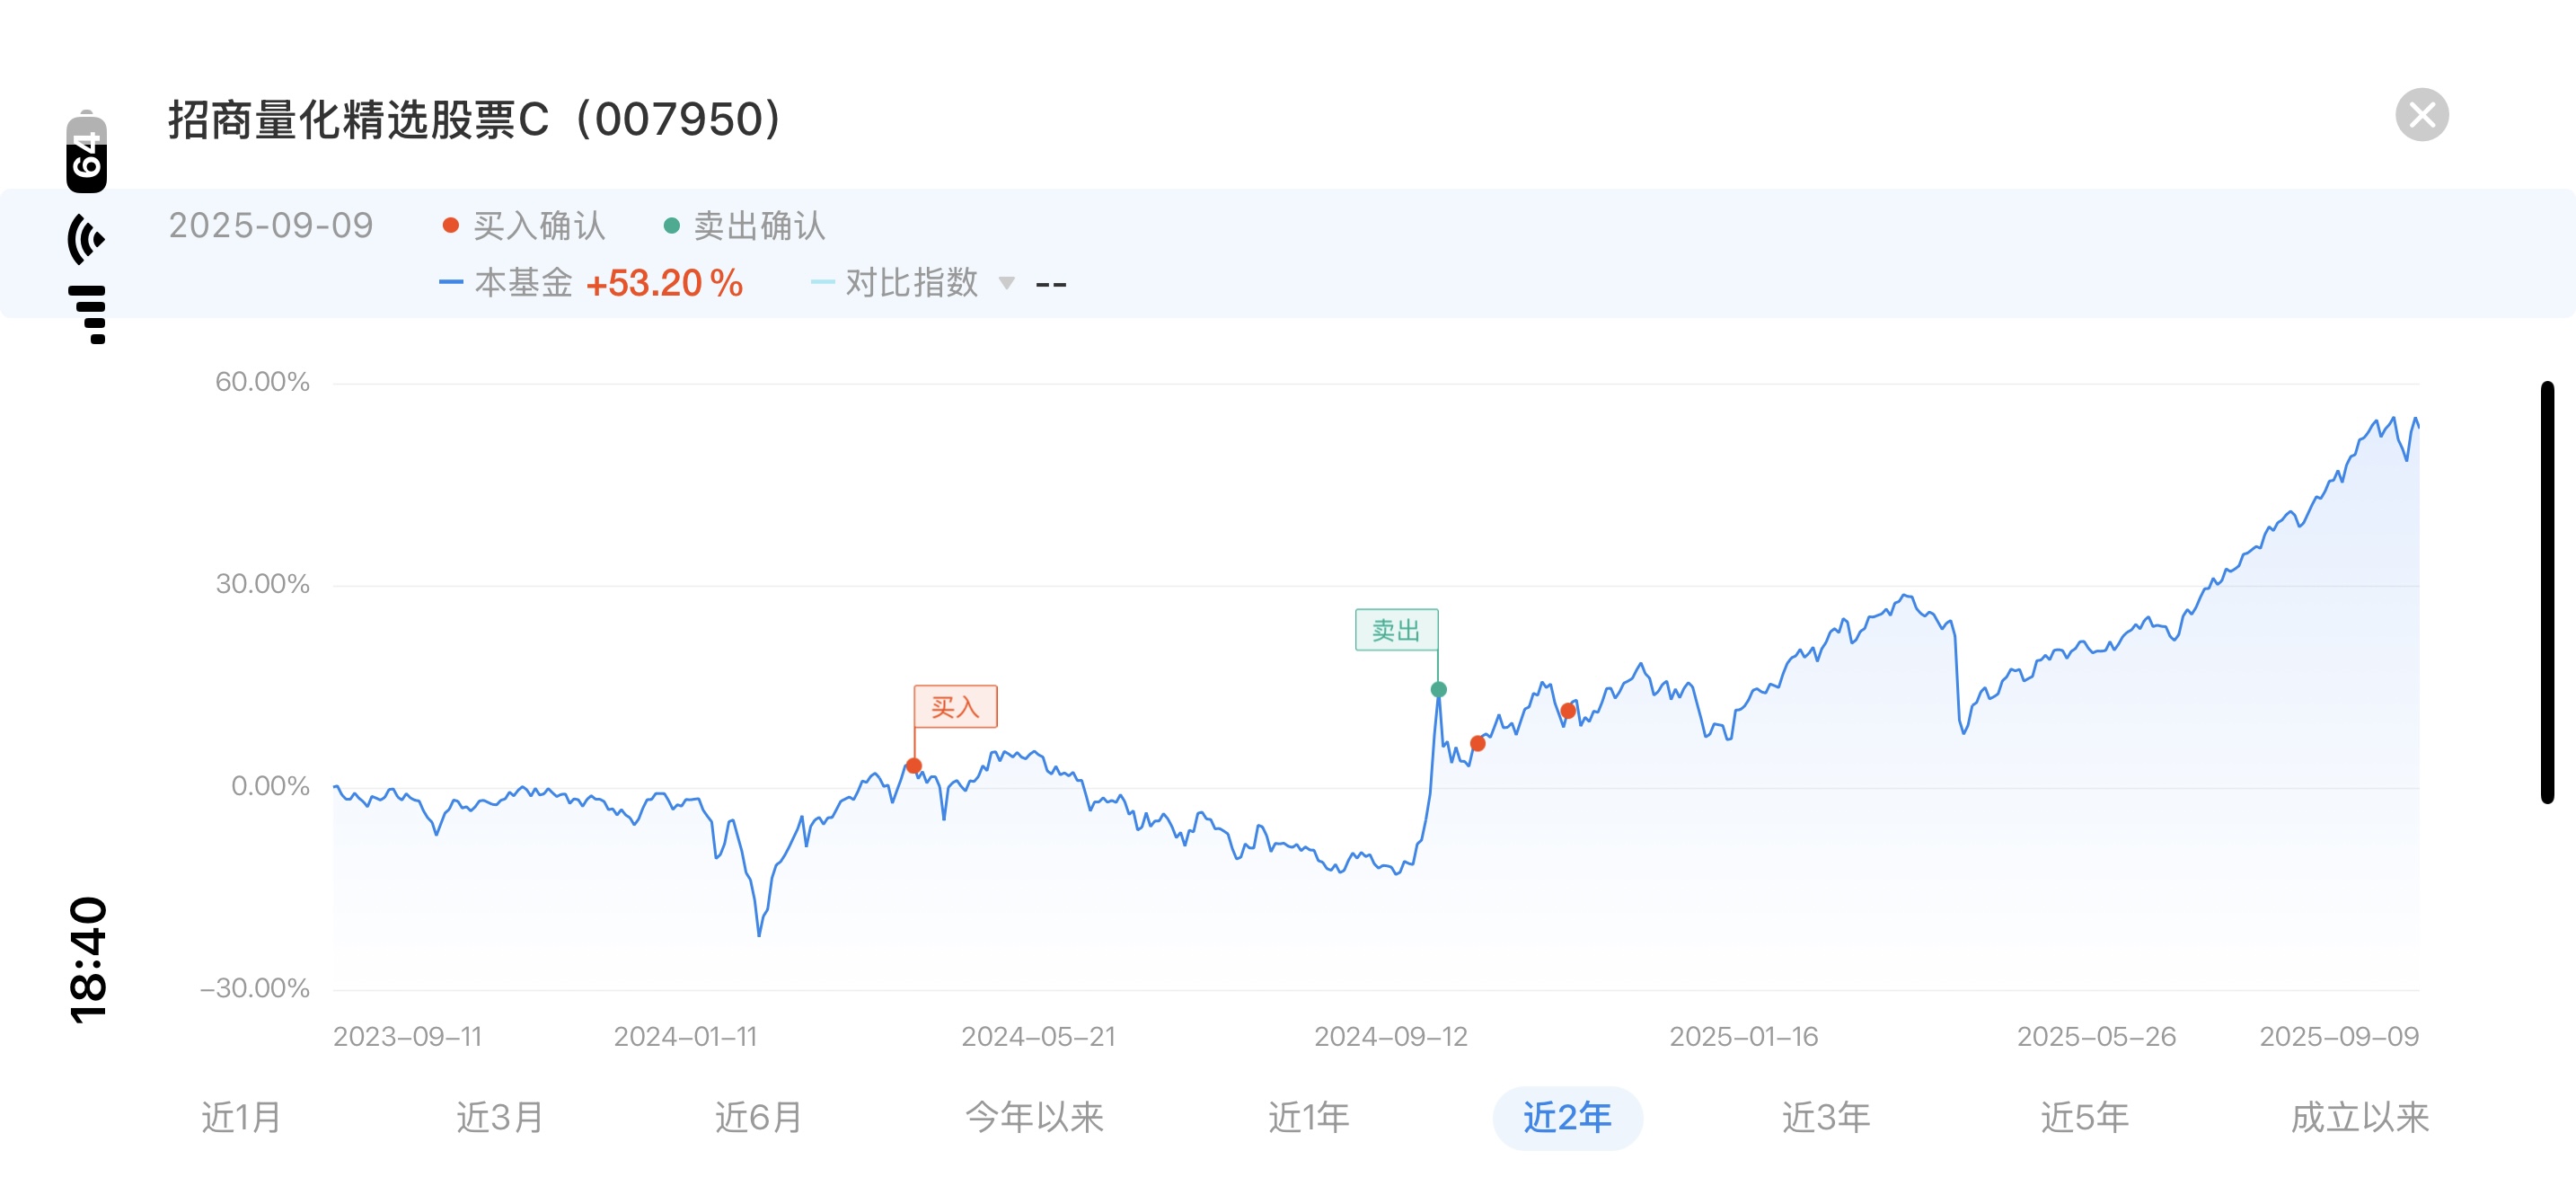Image resolution: width=2576 pixels, height=1186 pixels.
Task: Open the 对比指数 dropdown arrow
Action: point(1007,283)
